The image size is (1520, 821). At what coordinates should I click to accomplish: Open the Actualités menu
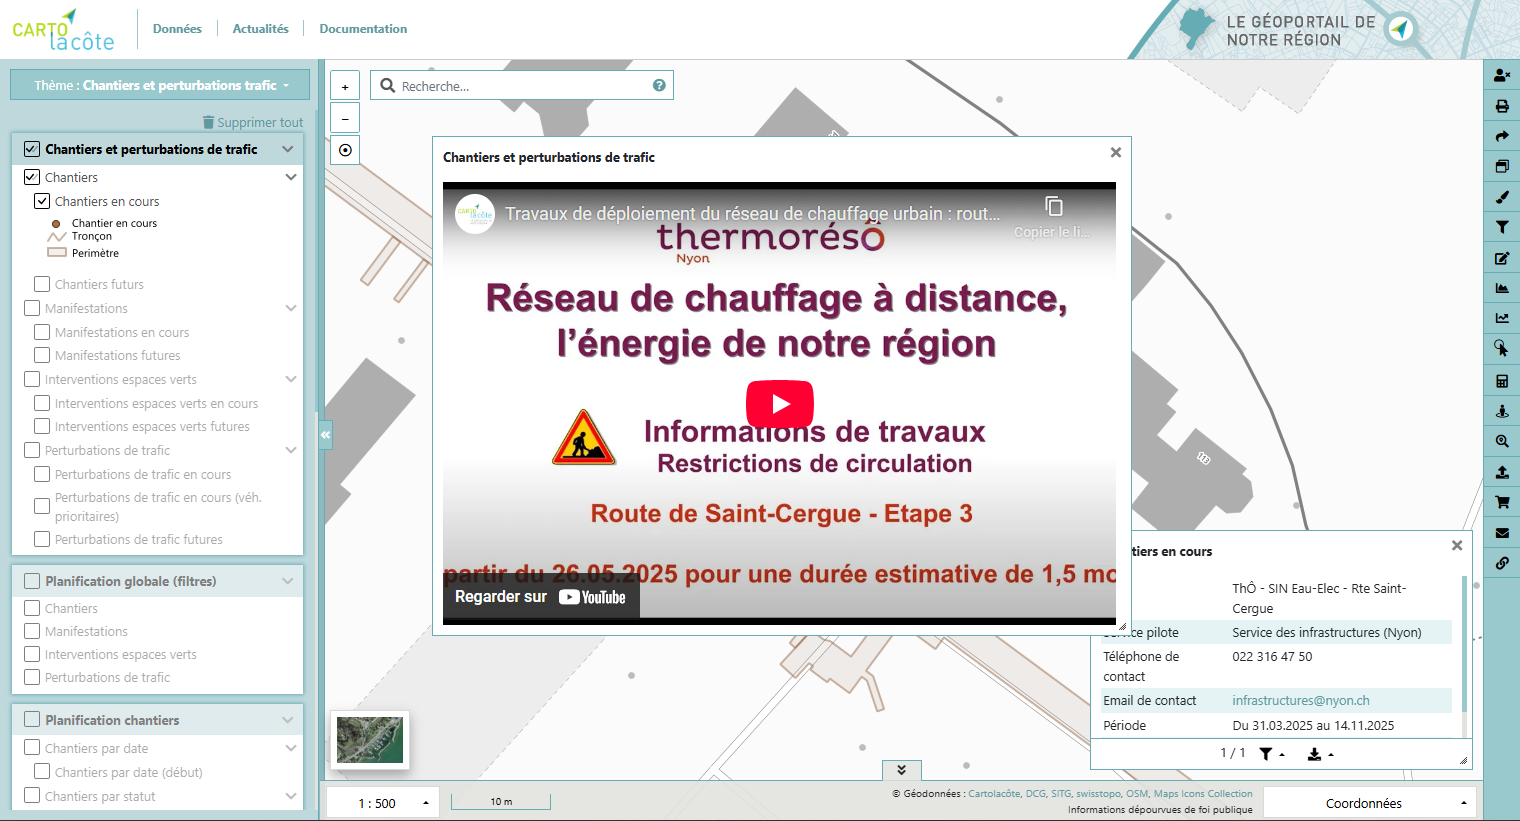261,29
